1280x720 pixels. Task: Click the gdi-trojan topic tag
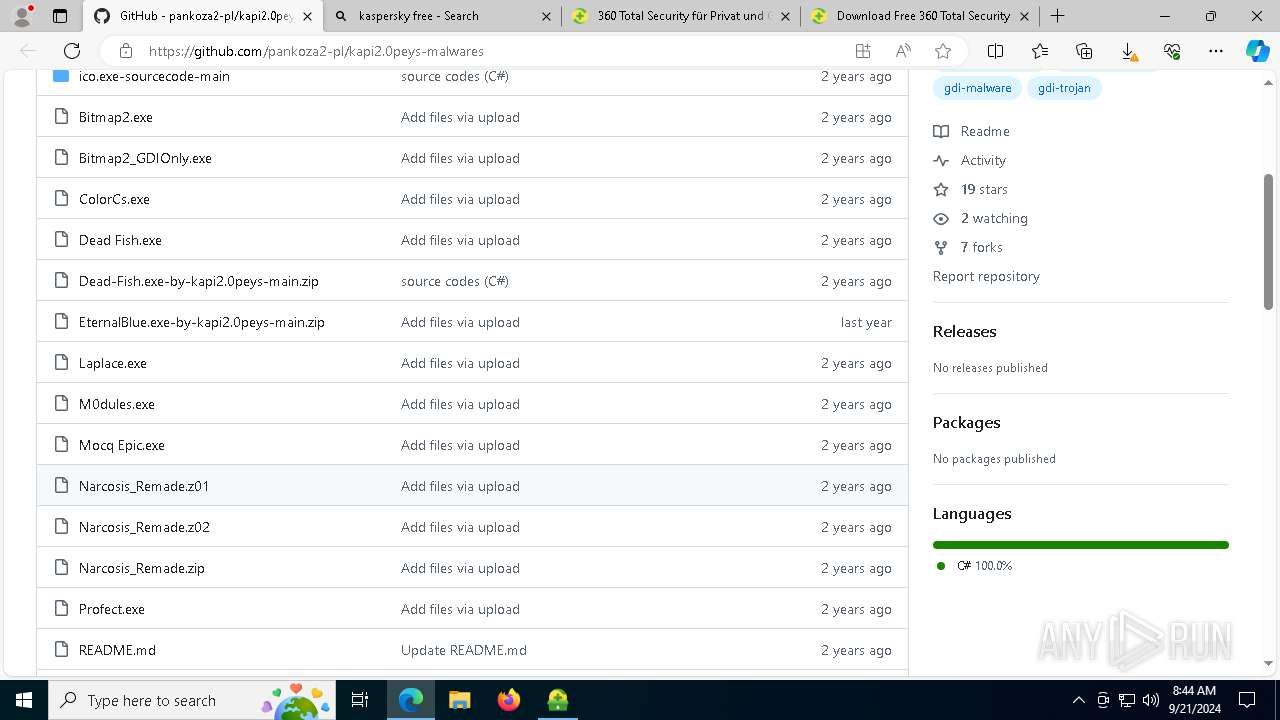point(1064,88)
